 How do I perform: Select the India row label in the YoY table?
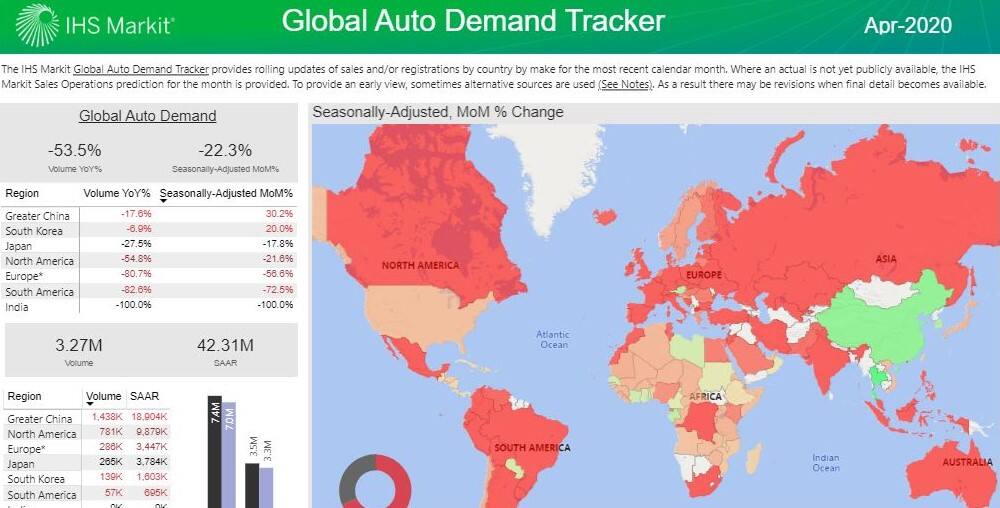[17, 307]
